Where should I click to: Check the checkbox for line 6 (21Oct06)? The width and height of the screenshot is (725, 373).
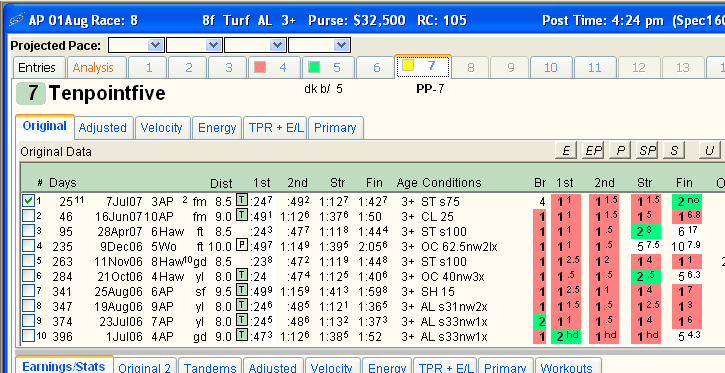(29, 276)
